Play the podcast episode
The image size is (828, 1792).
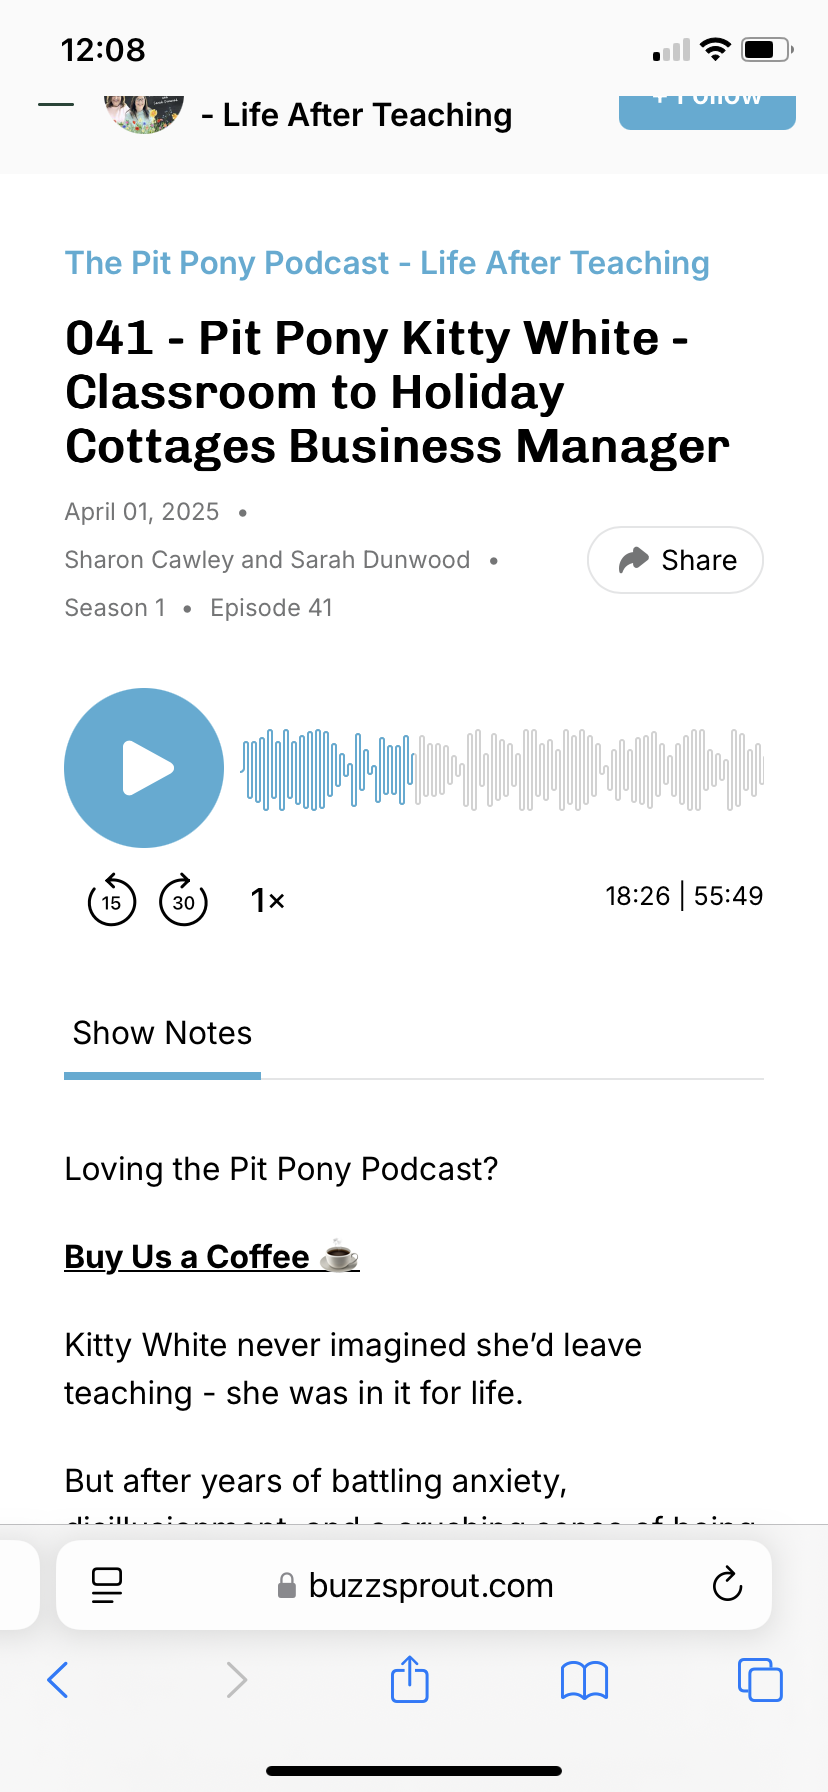pos(144,768)
